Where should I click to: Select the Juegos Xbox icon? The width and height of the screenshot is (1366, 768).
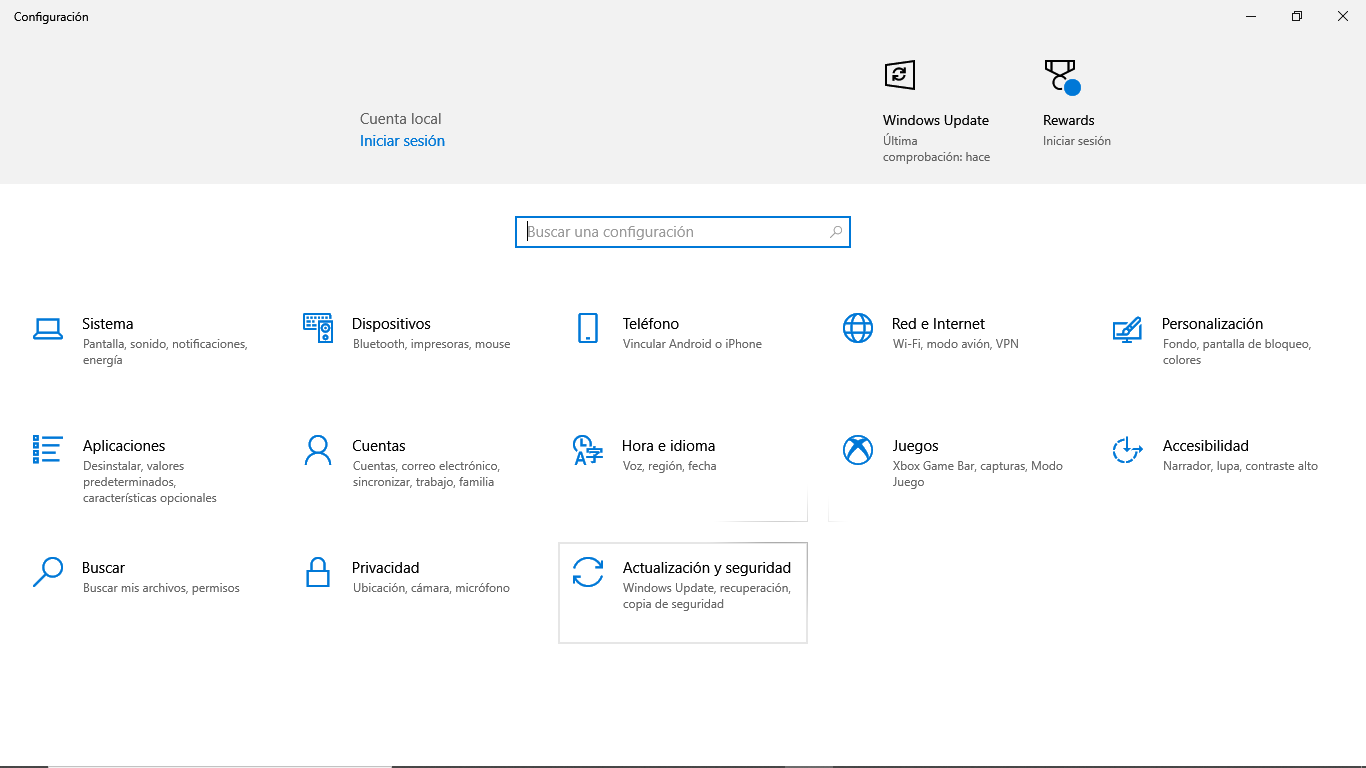pyautogui.click(x=858, y=450)
